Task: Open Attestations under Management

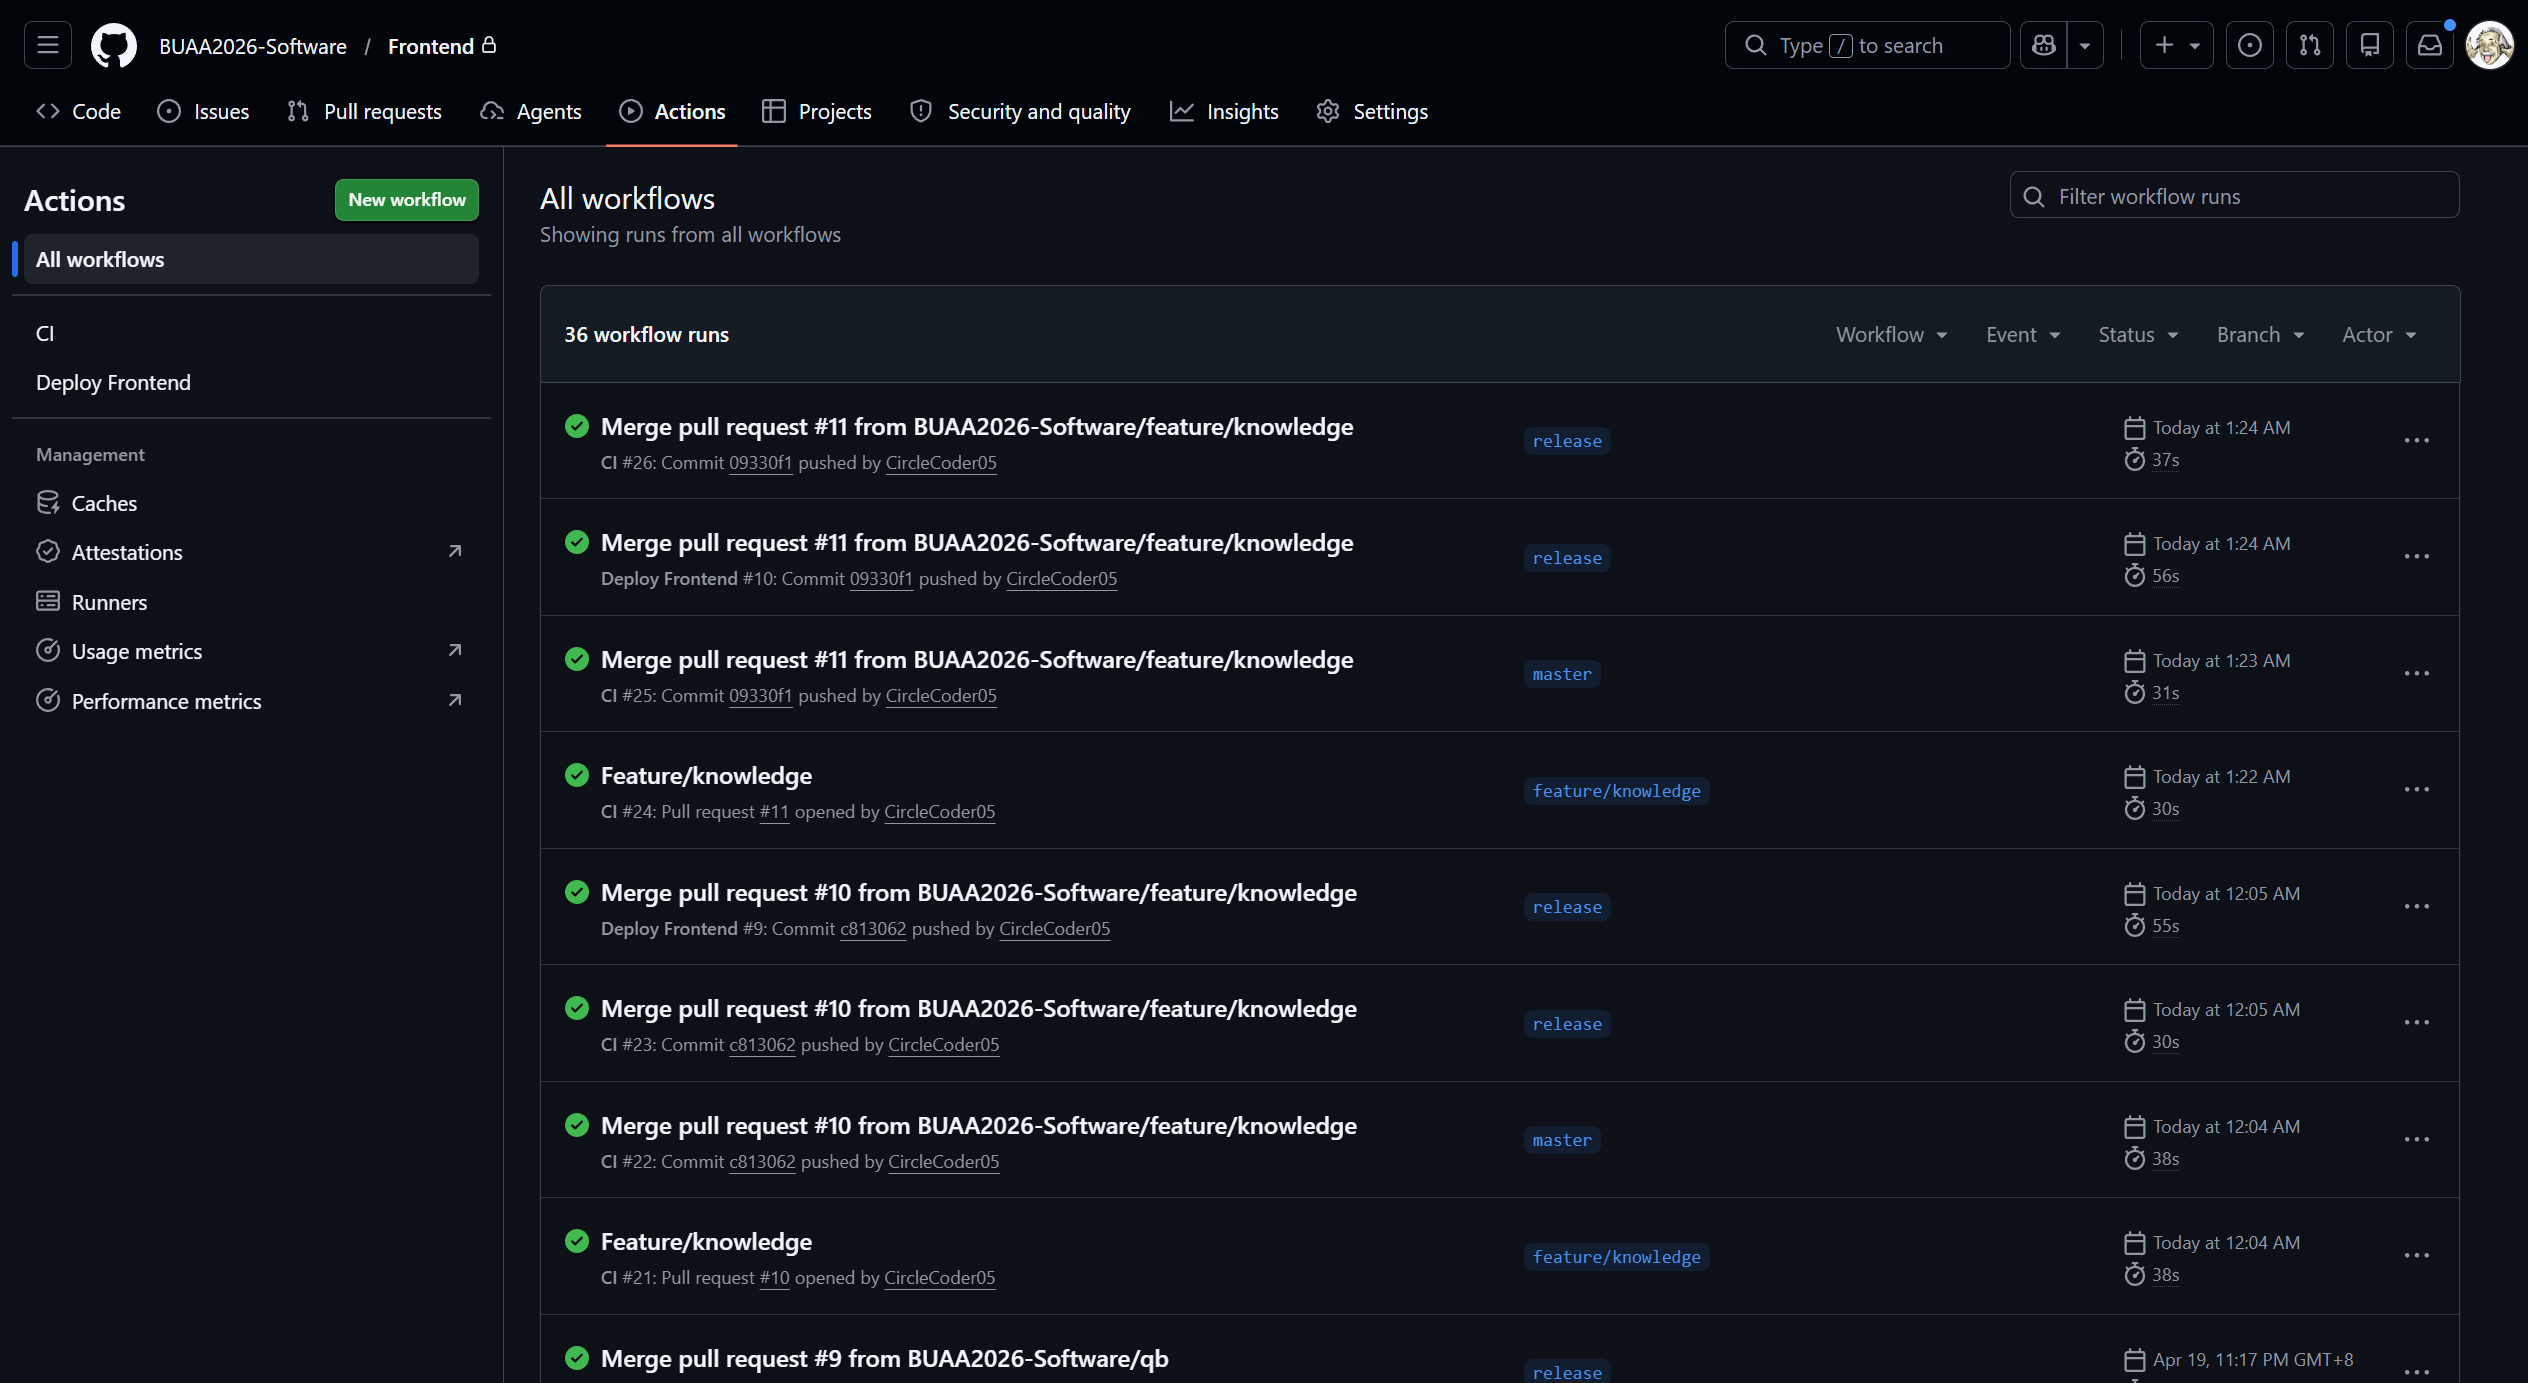Action: pos(251,552)
